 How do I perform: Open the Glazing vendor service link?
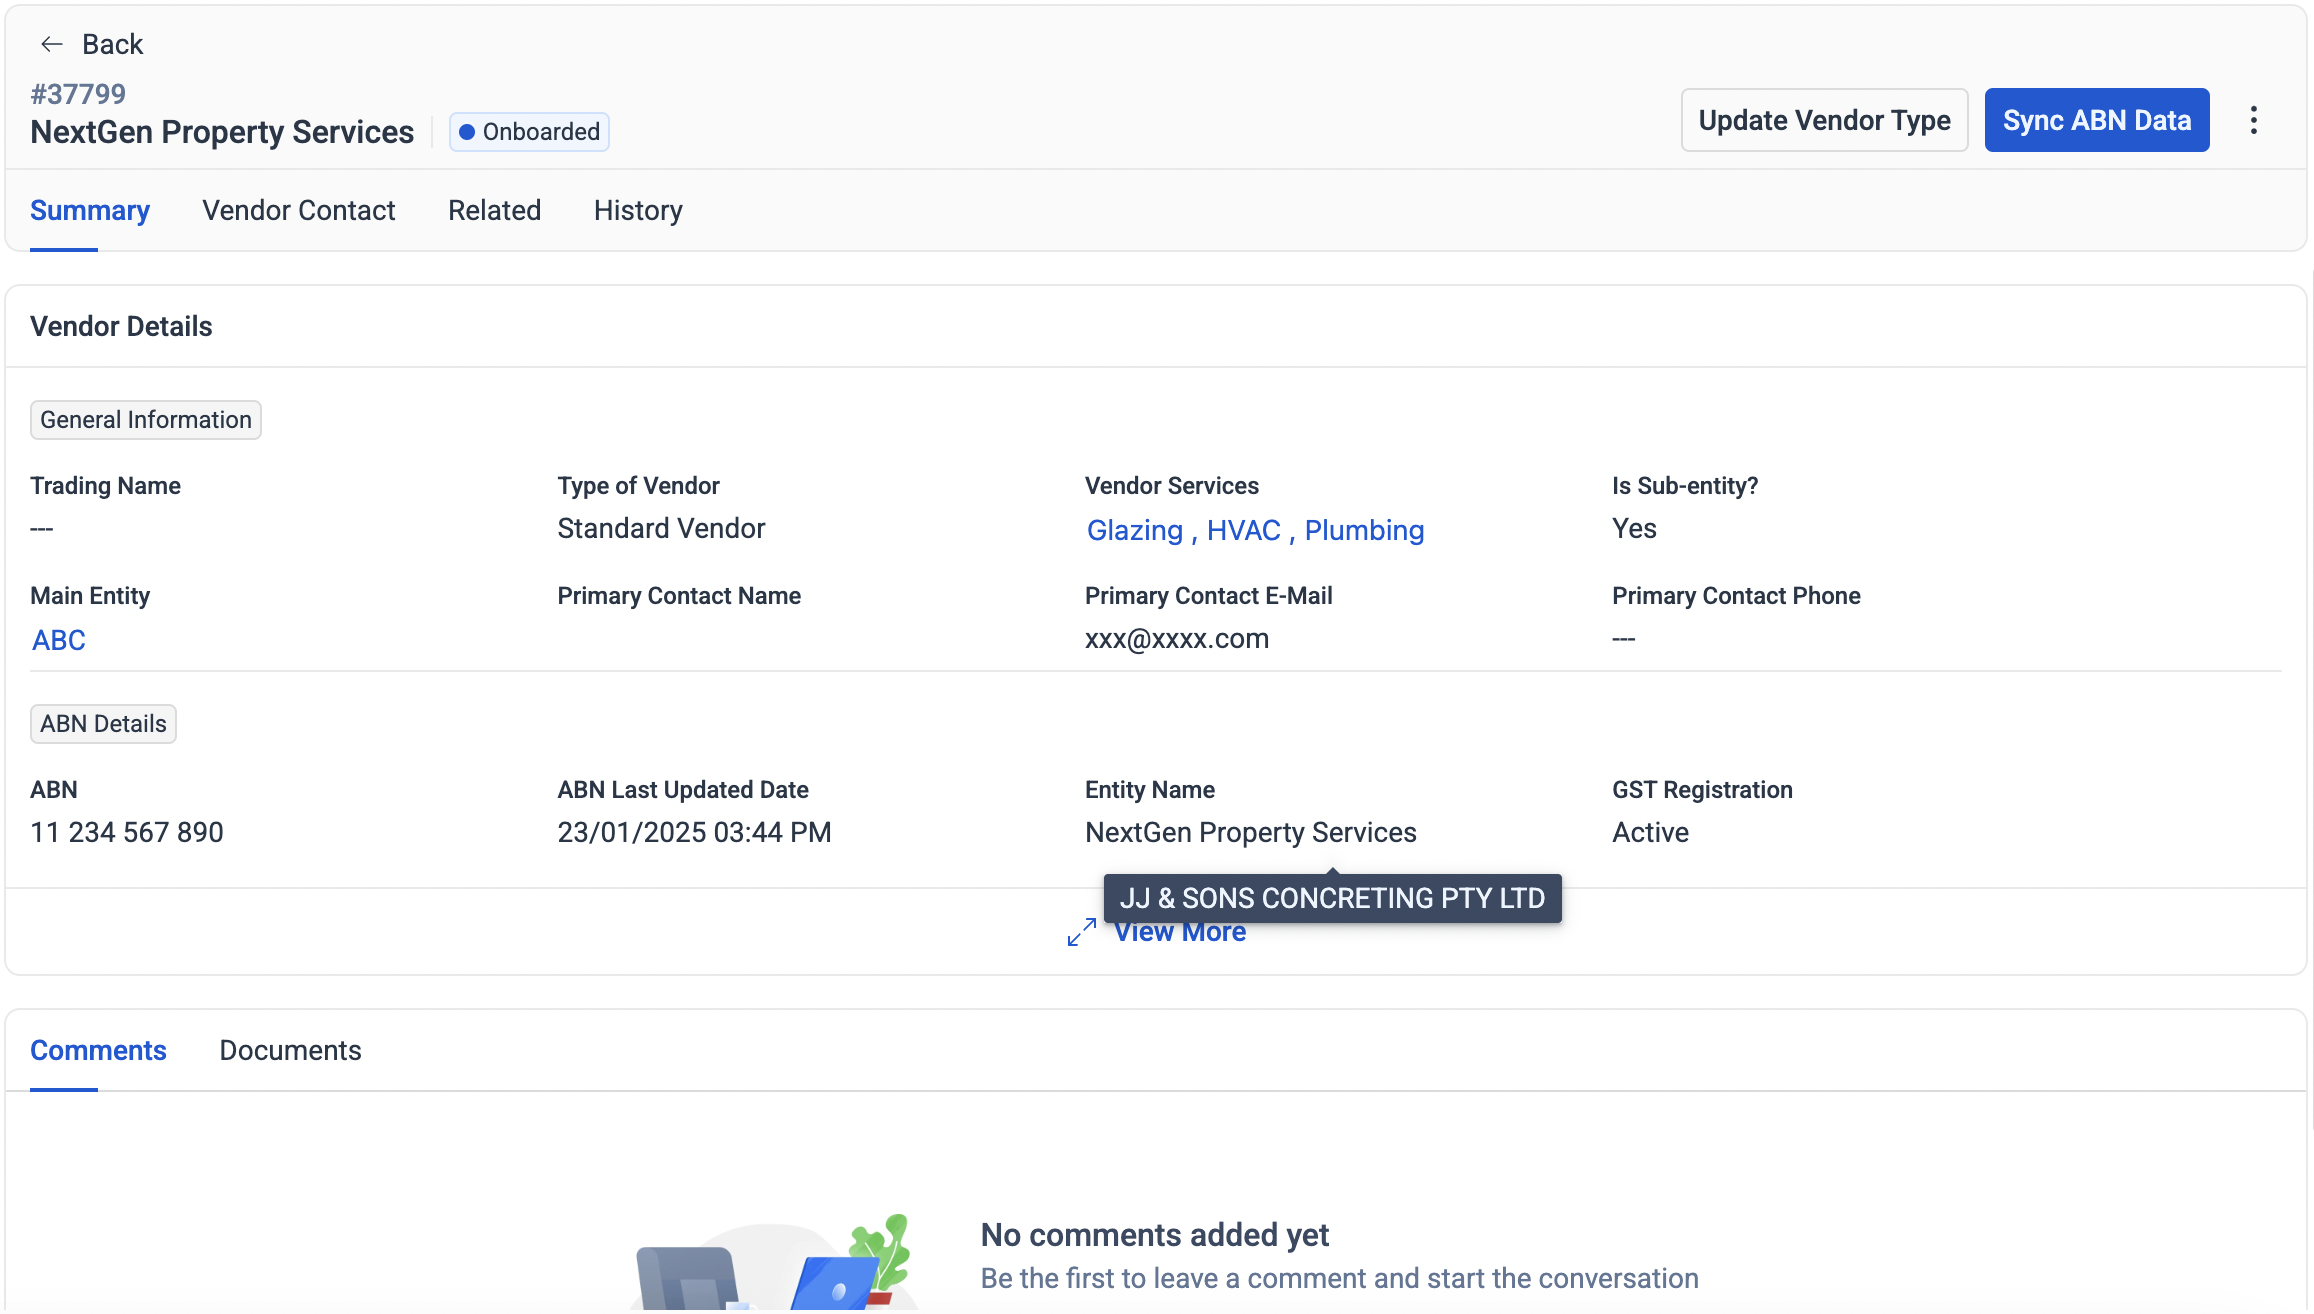coord(1134,530)
